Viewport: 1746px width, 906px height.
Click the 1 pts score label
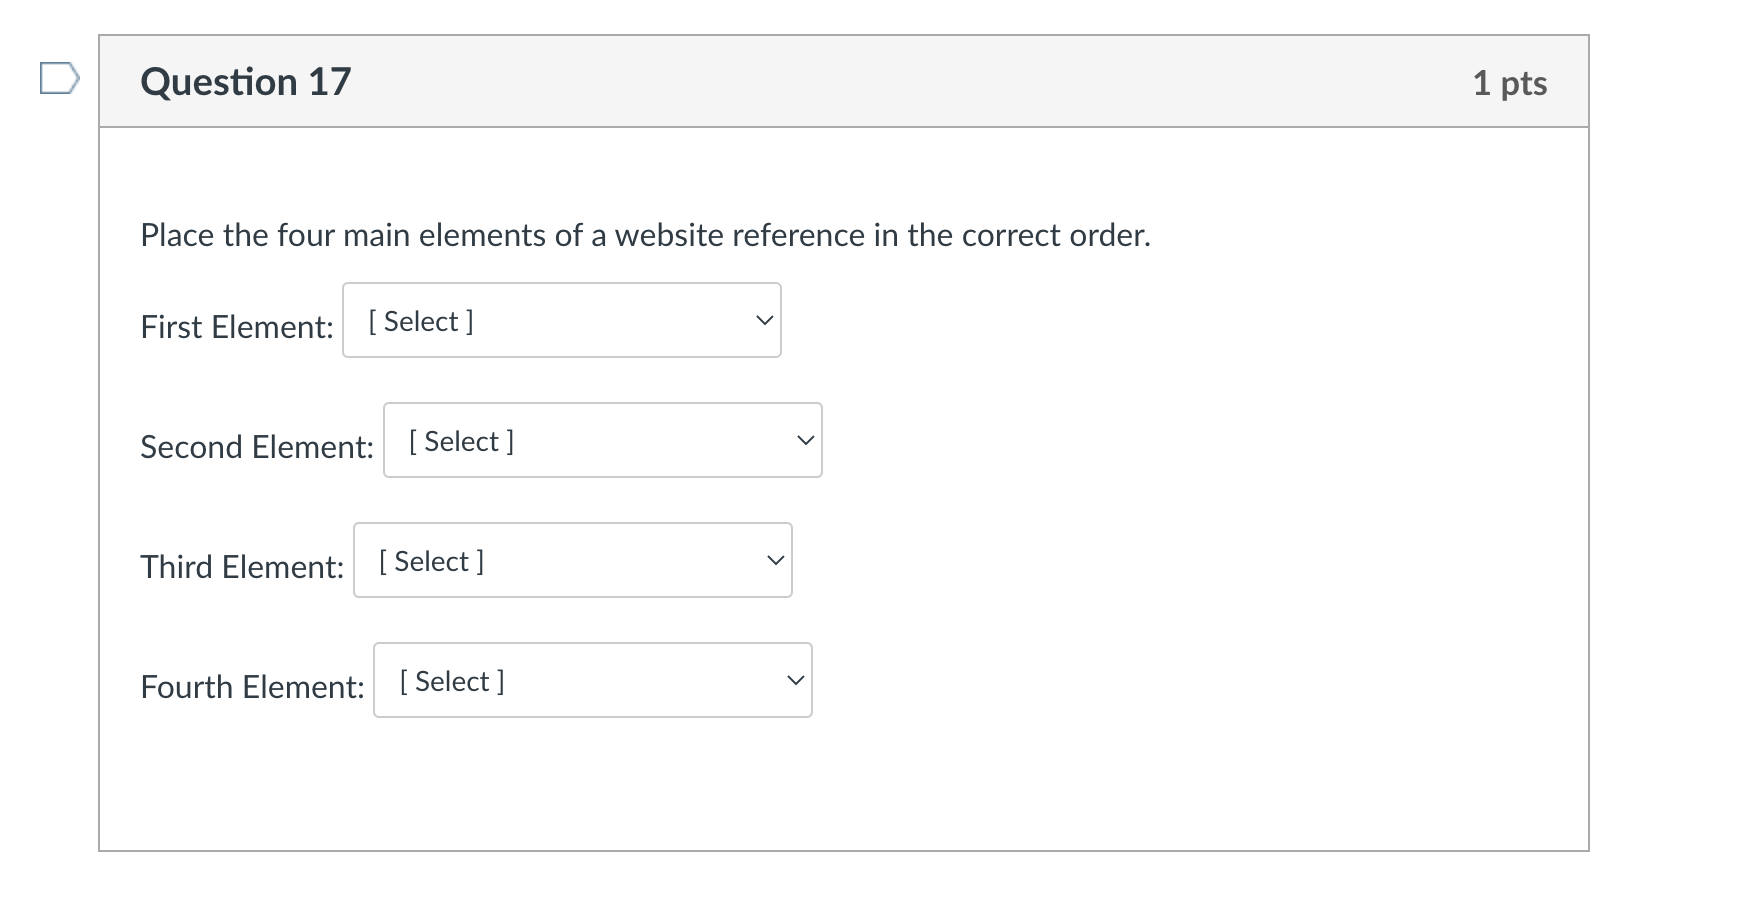coord(1510,83)
